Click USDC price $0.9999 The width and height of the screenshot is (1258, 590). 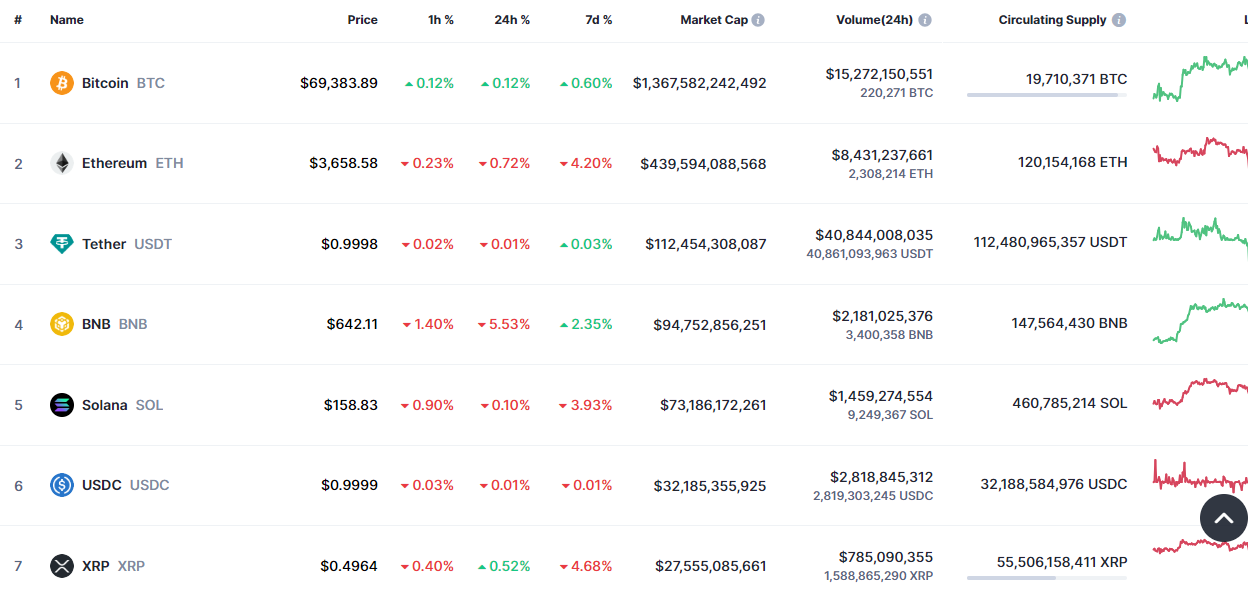pyautogui.click(x=349, y=485)
